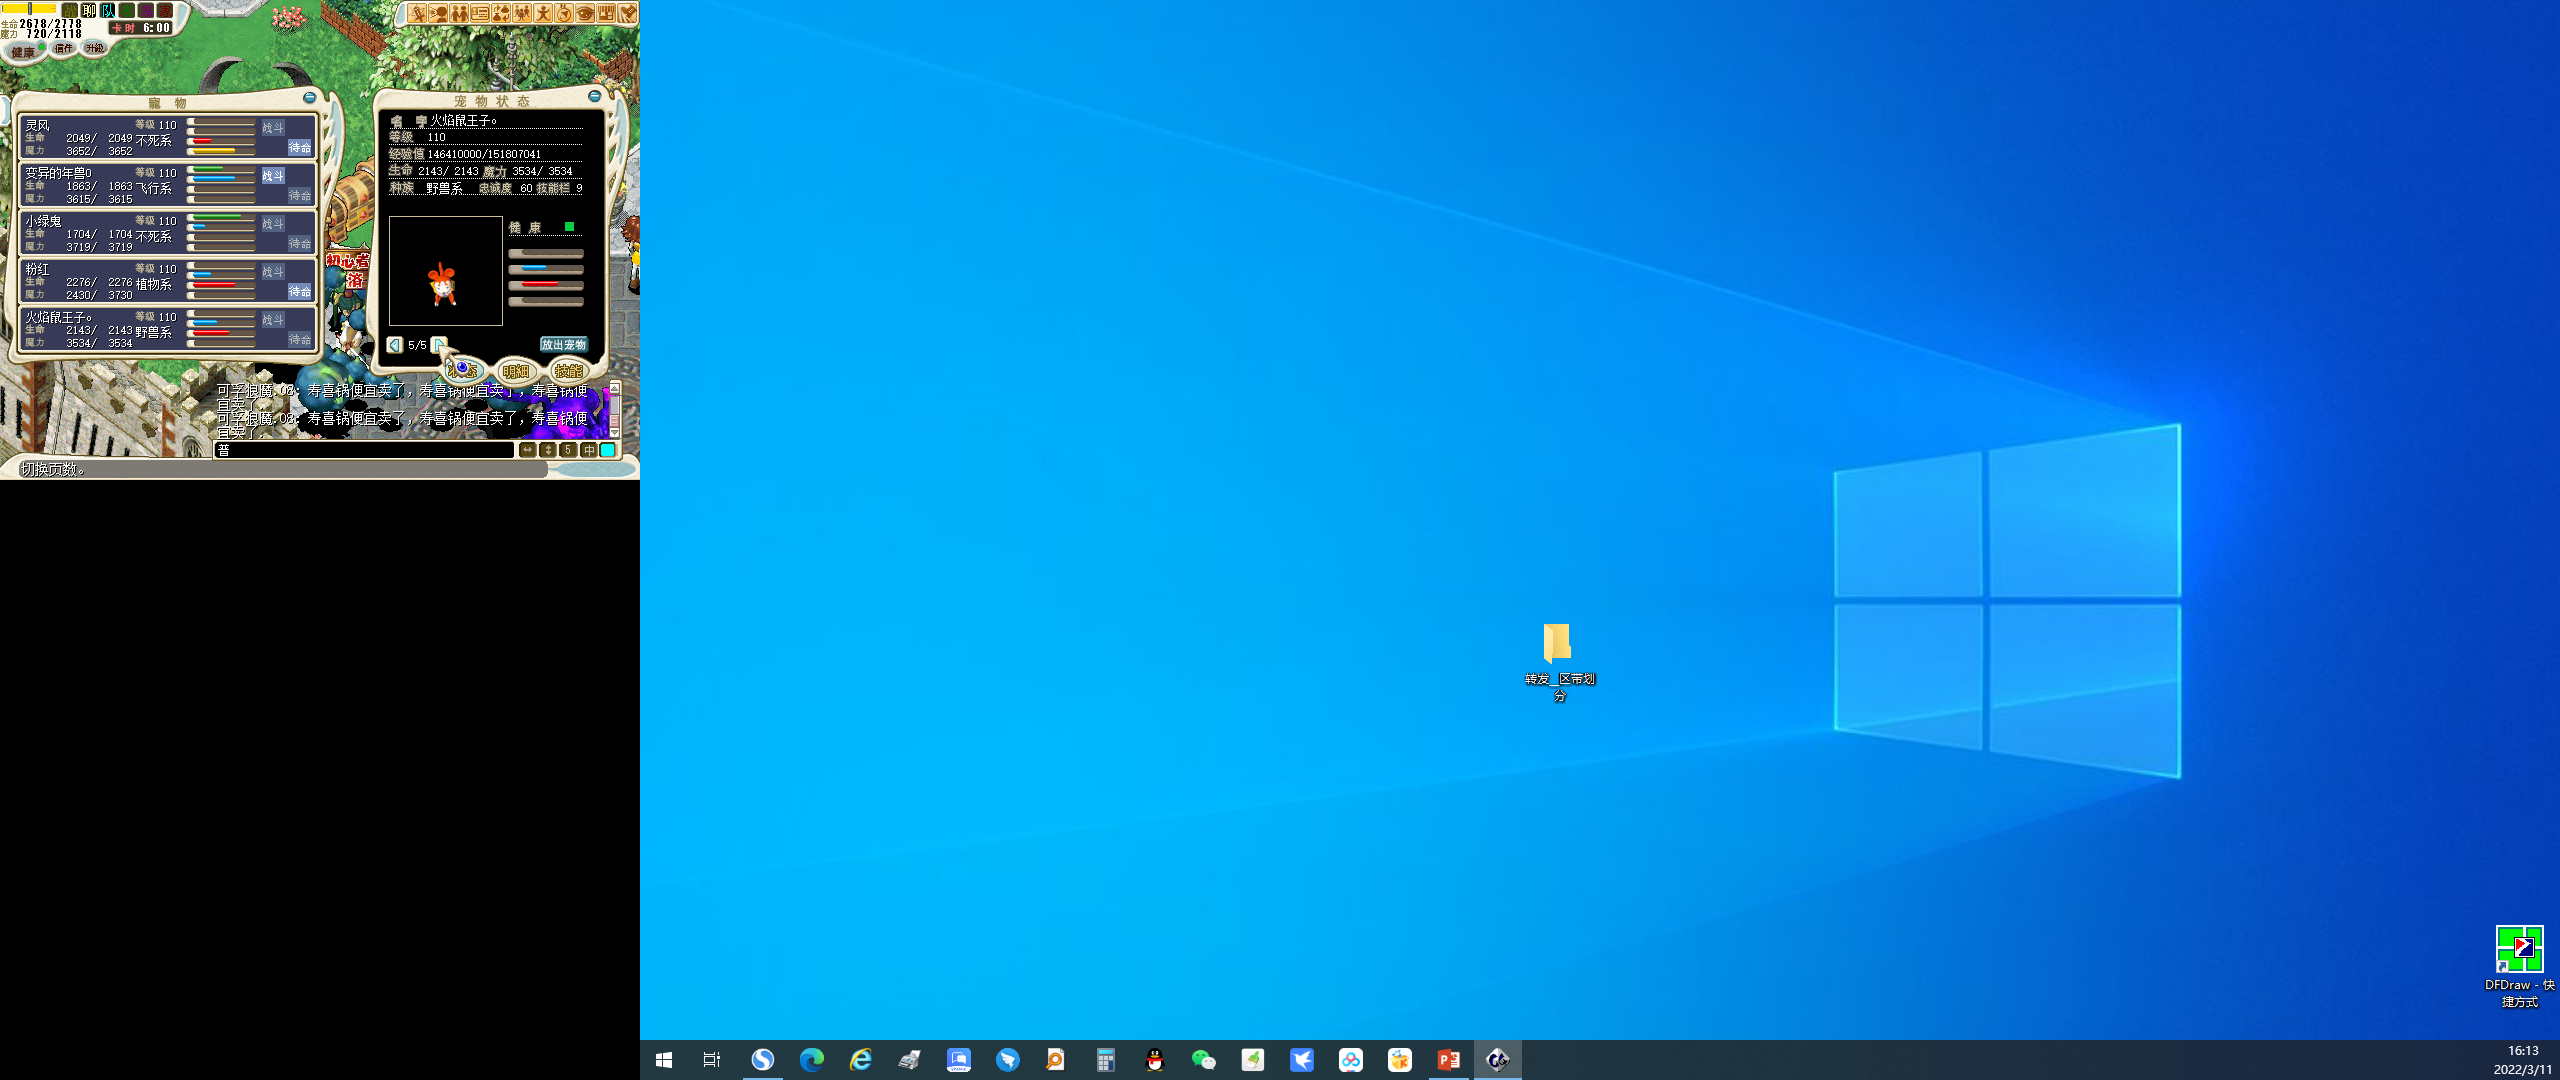Toggle 战斗 for 变异的年兽0
Image resolution: width=2560 pixels, height=1080 pixels.
pos(273,176)
